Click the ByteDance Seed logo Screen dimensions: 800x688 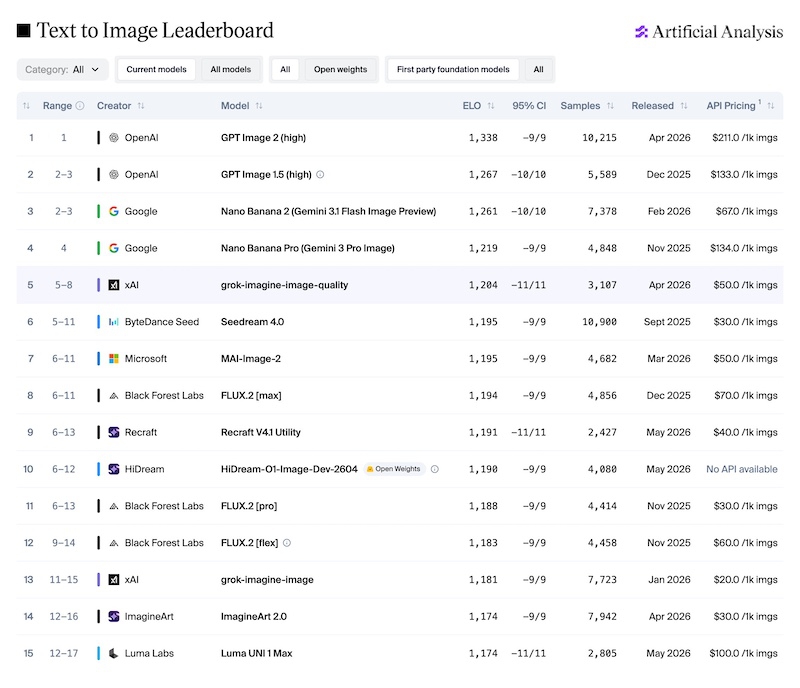114,322
